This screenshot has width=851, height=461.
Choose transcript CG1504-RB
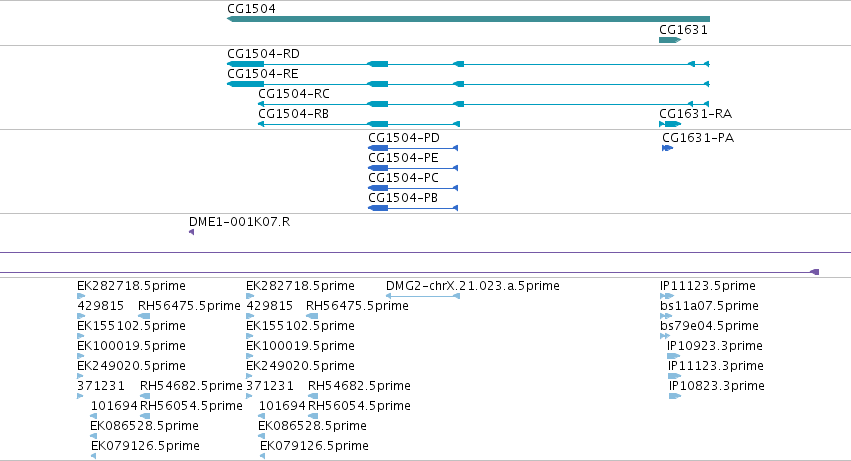point(294,114)
